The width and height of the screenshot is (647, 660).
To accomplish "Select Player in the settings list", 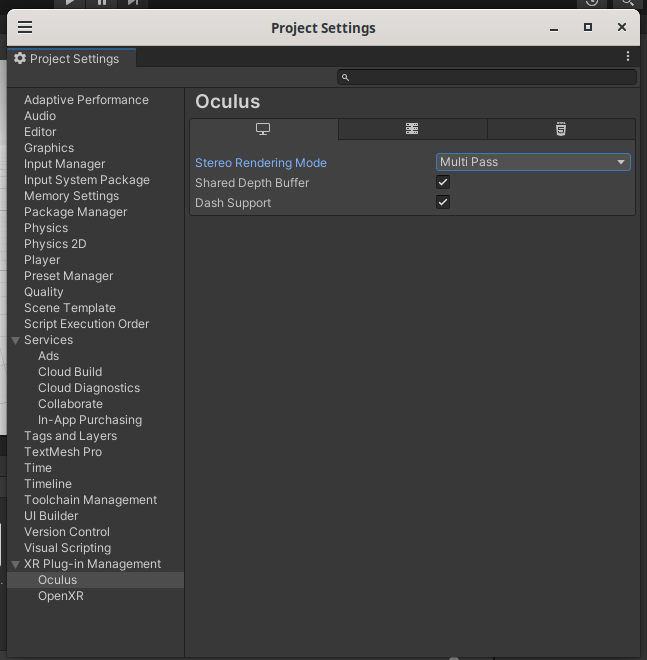I will (42, 260).
